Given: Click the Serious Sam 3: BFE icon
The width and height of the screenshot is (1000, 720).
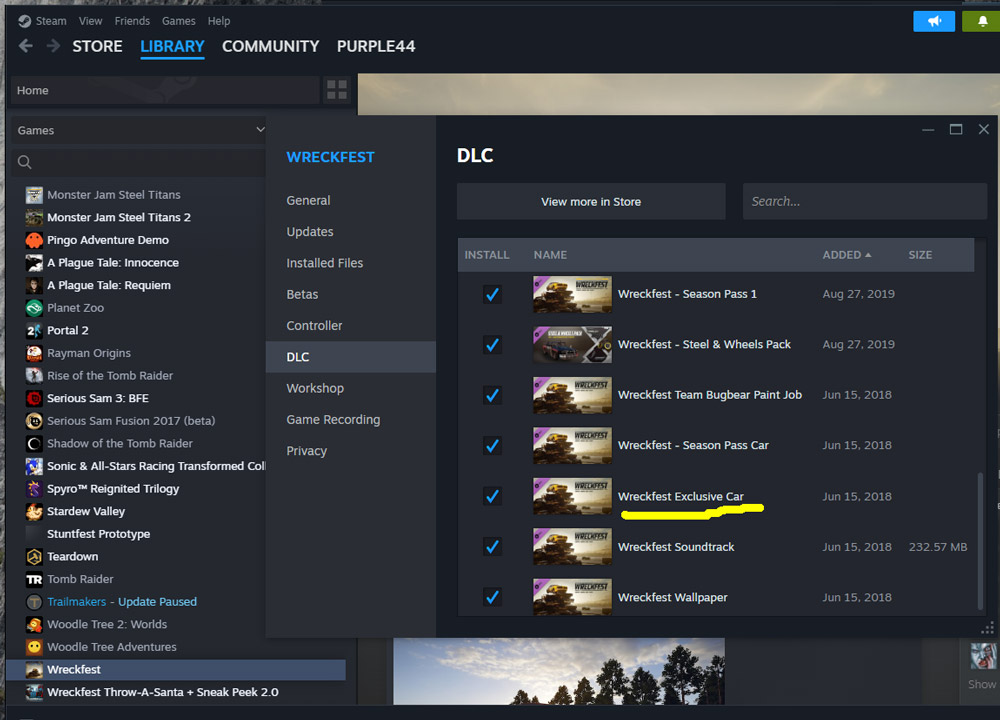Looking at the screenshot, I should pos(34,398).
